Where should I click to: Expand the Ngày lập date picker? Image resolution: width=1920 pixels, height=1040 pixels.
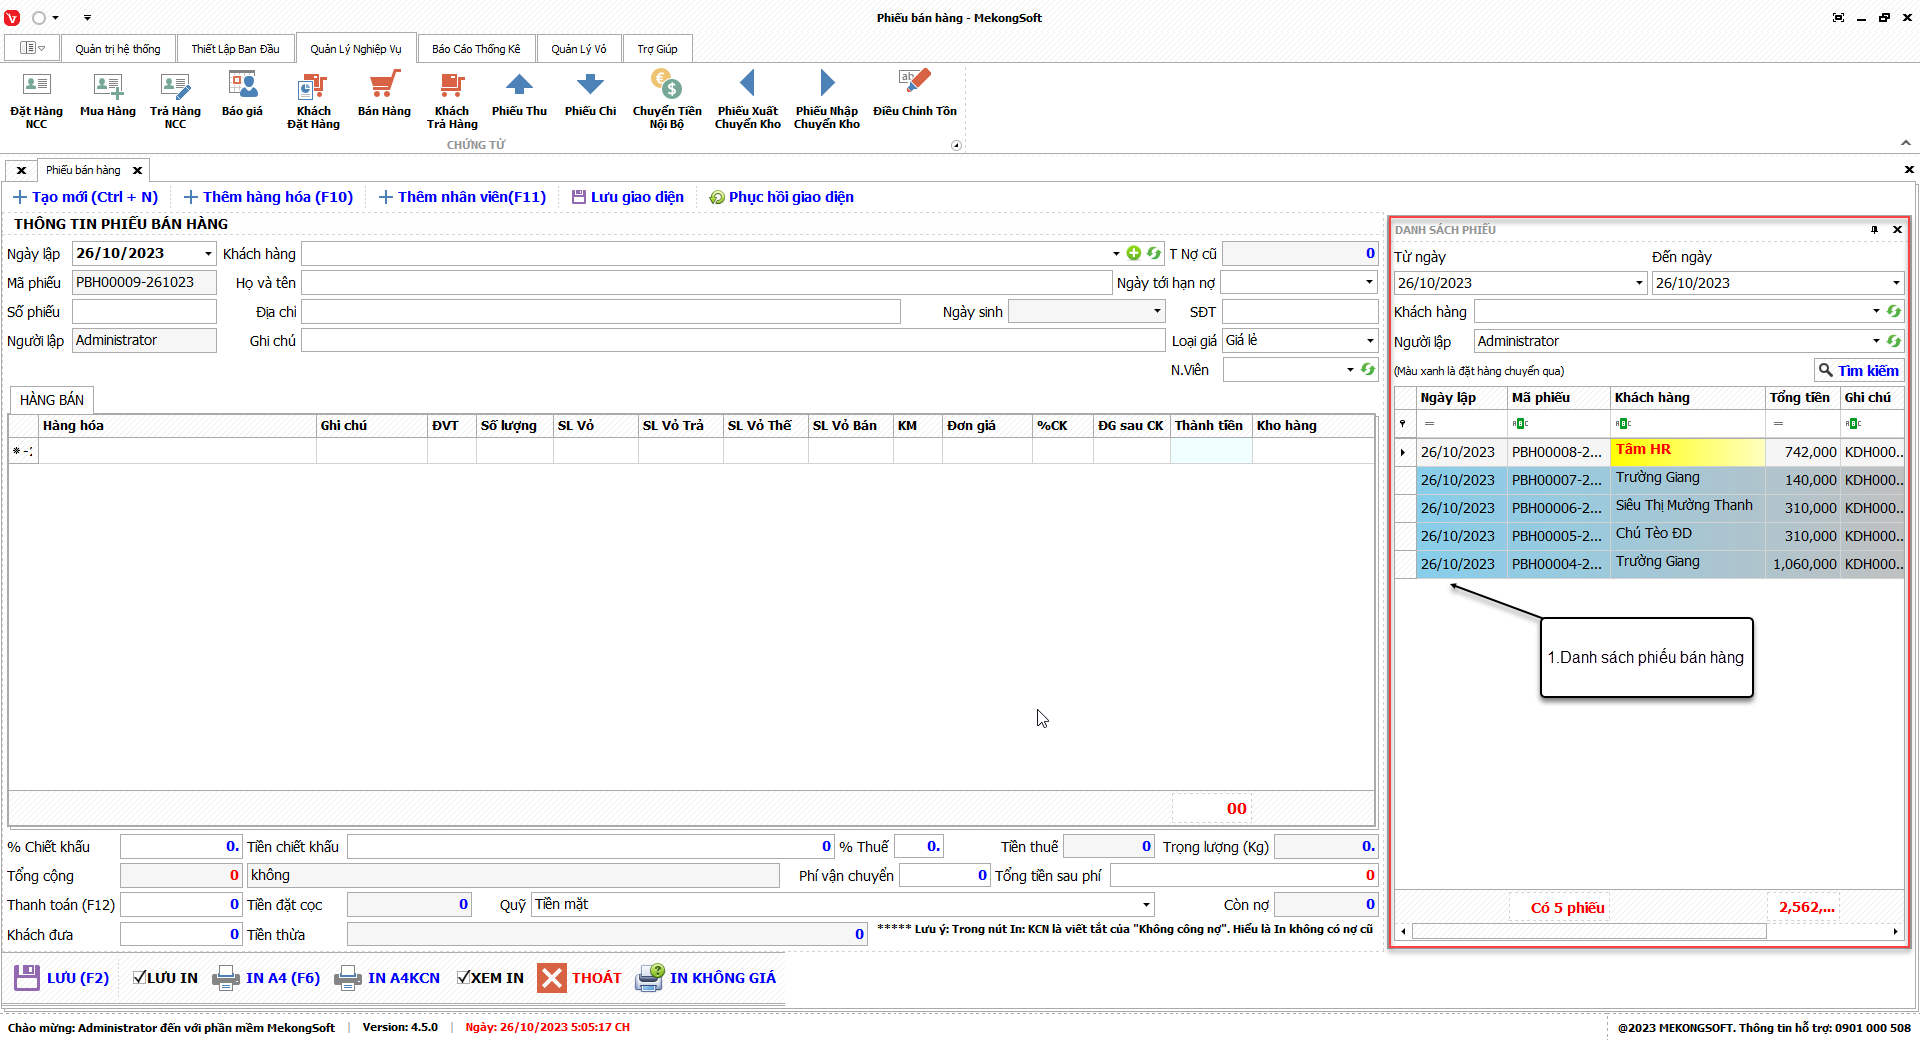coord(208,254)
